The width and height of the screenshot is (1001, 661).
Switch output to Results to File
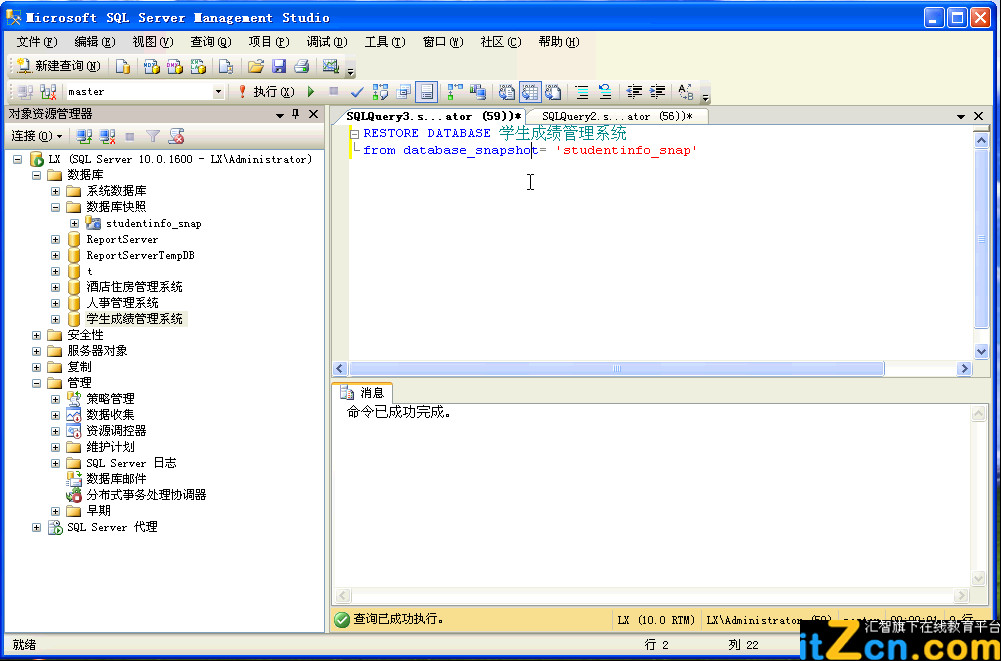pos(553,92)
